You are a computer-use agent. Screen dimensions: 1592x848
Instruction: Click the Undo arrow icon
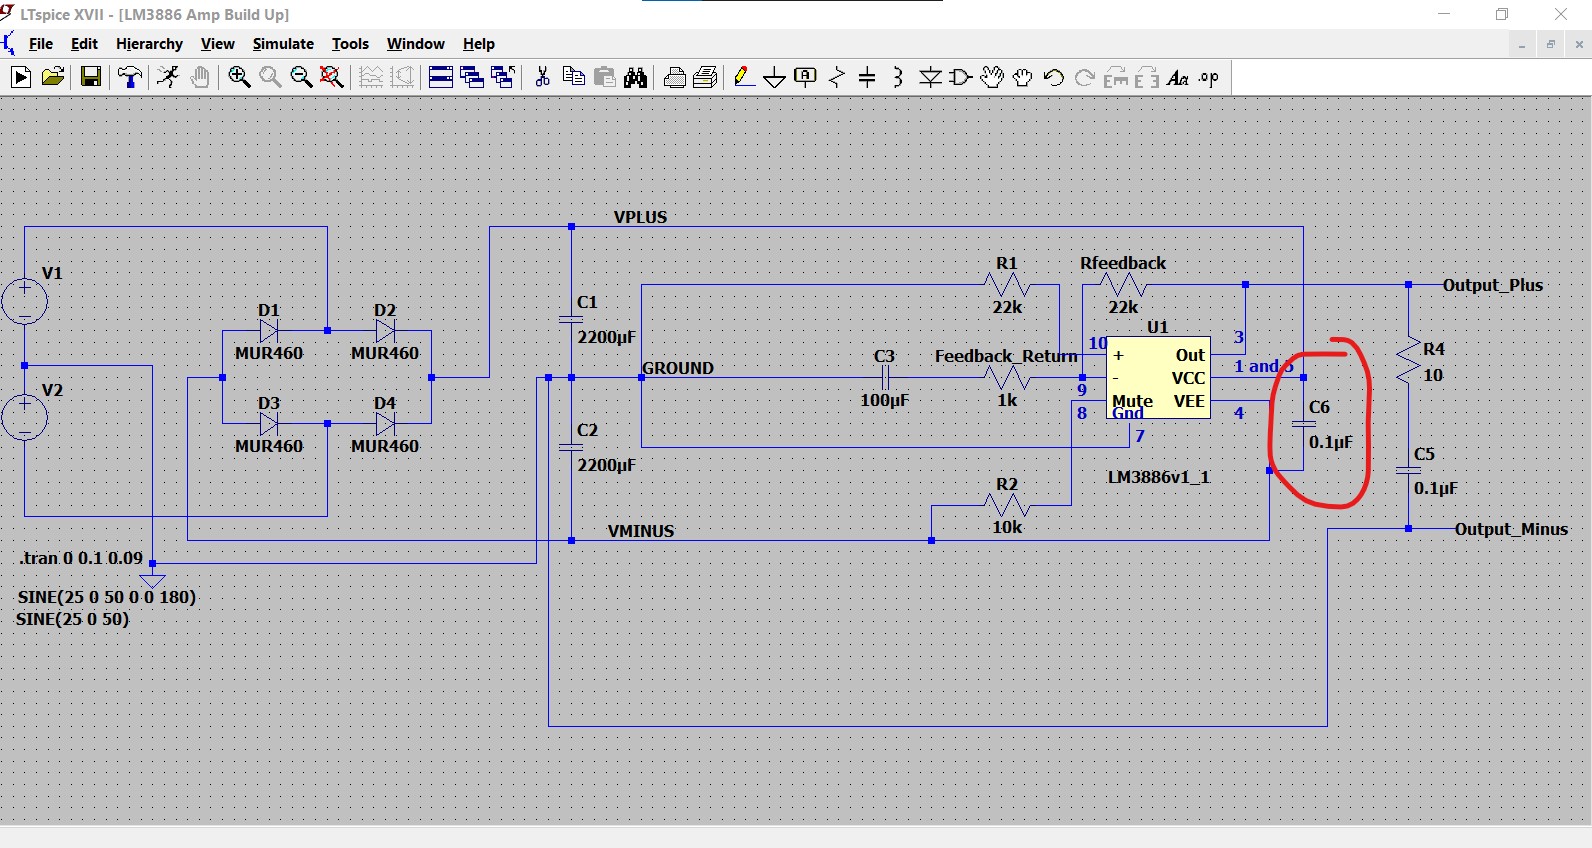1053,78
